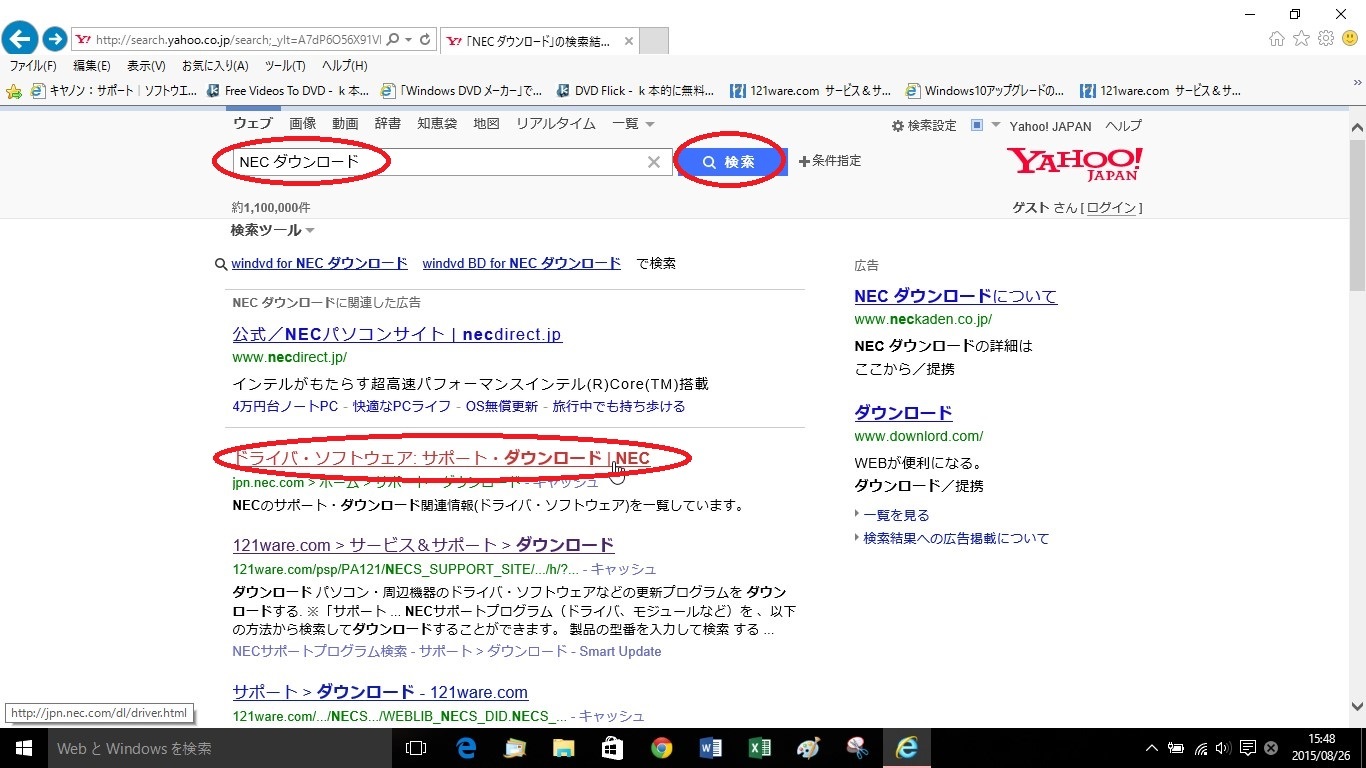Open 121ware.com > サービス&サポート > ダウンロード result

tap(423, 545)
